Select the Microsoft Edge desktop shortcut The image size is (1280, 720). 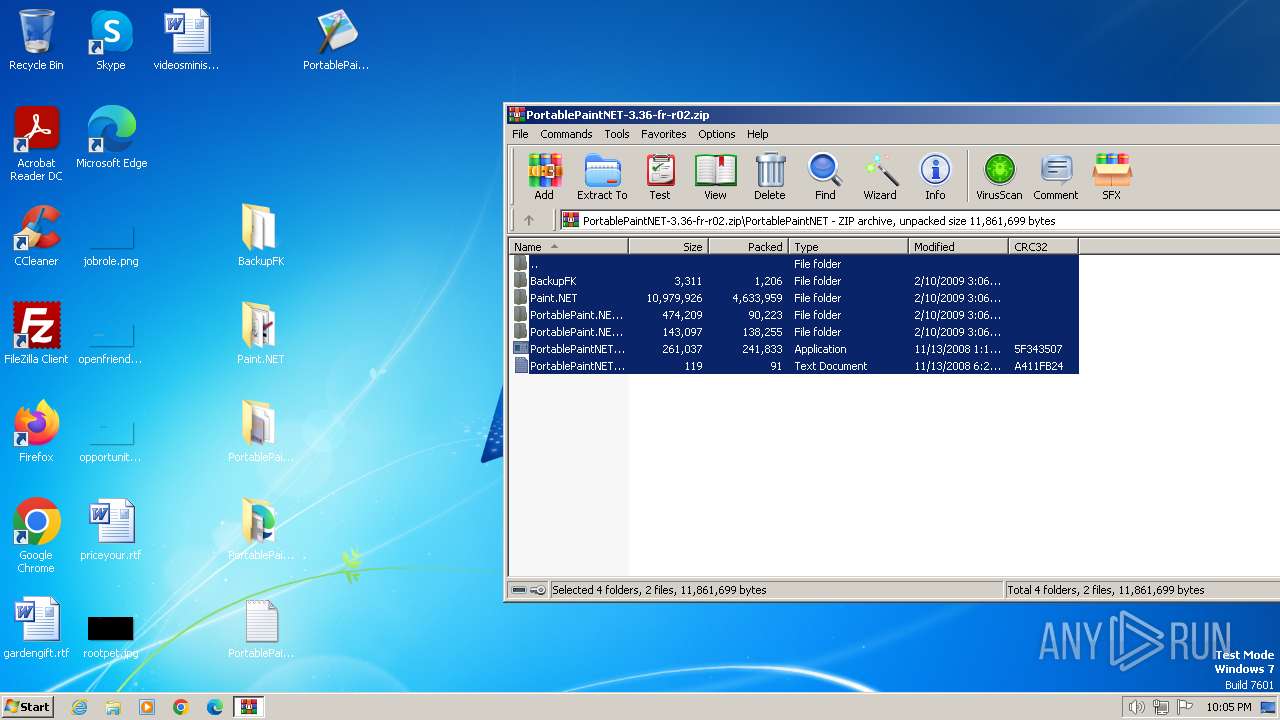pyautogui.click(x=111, y=138)
